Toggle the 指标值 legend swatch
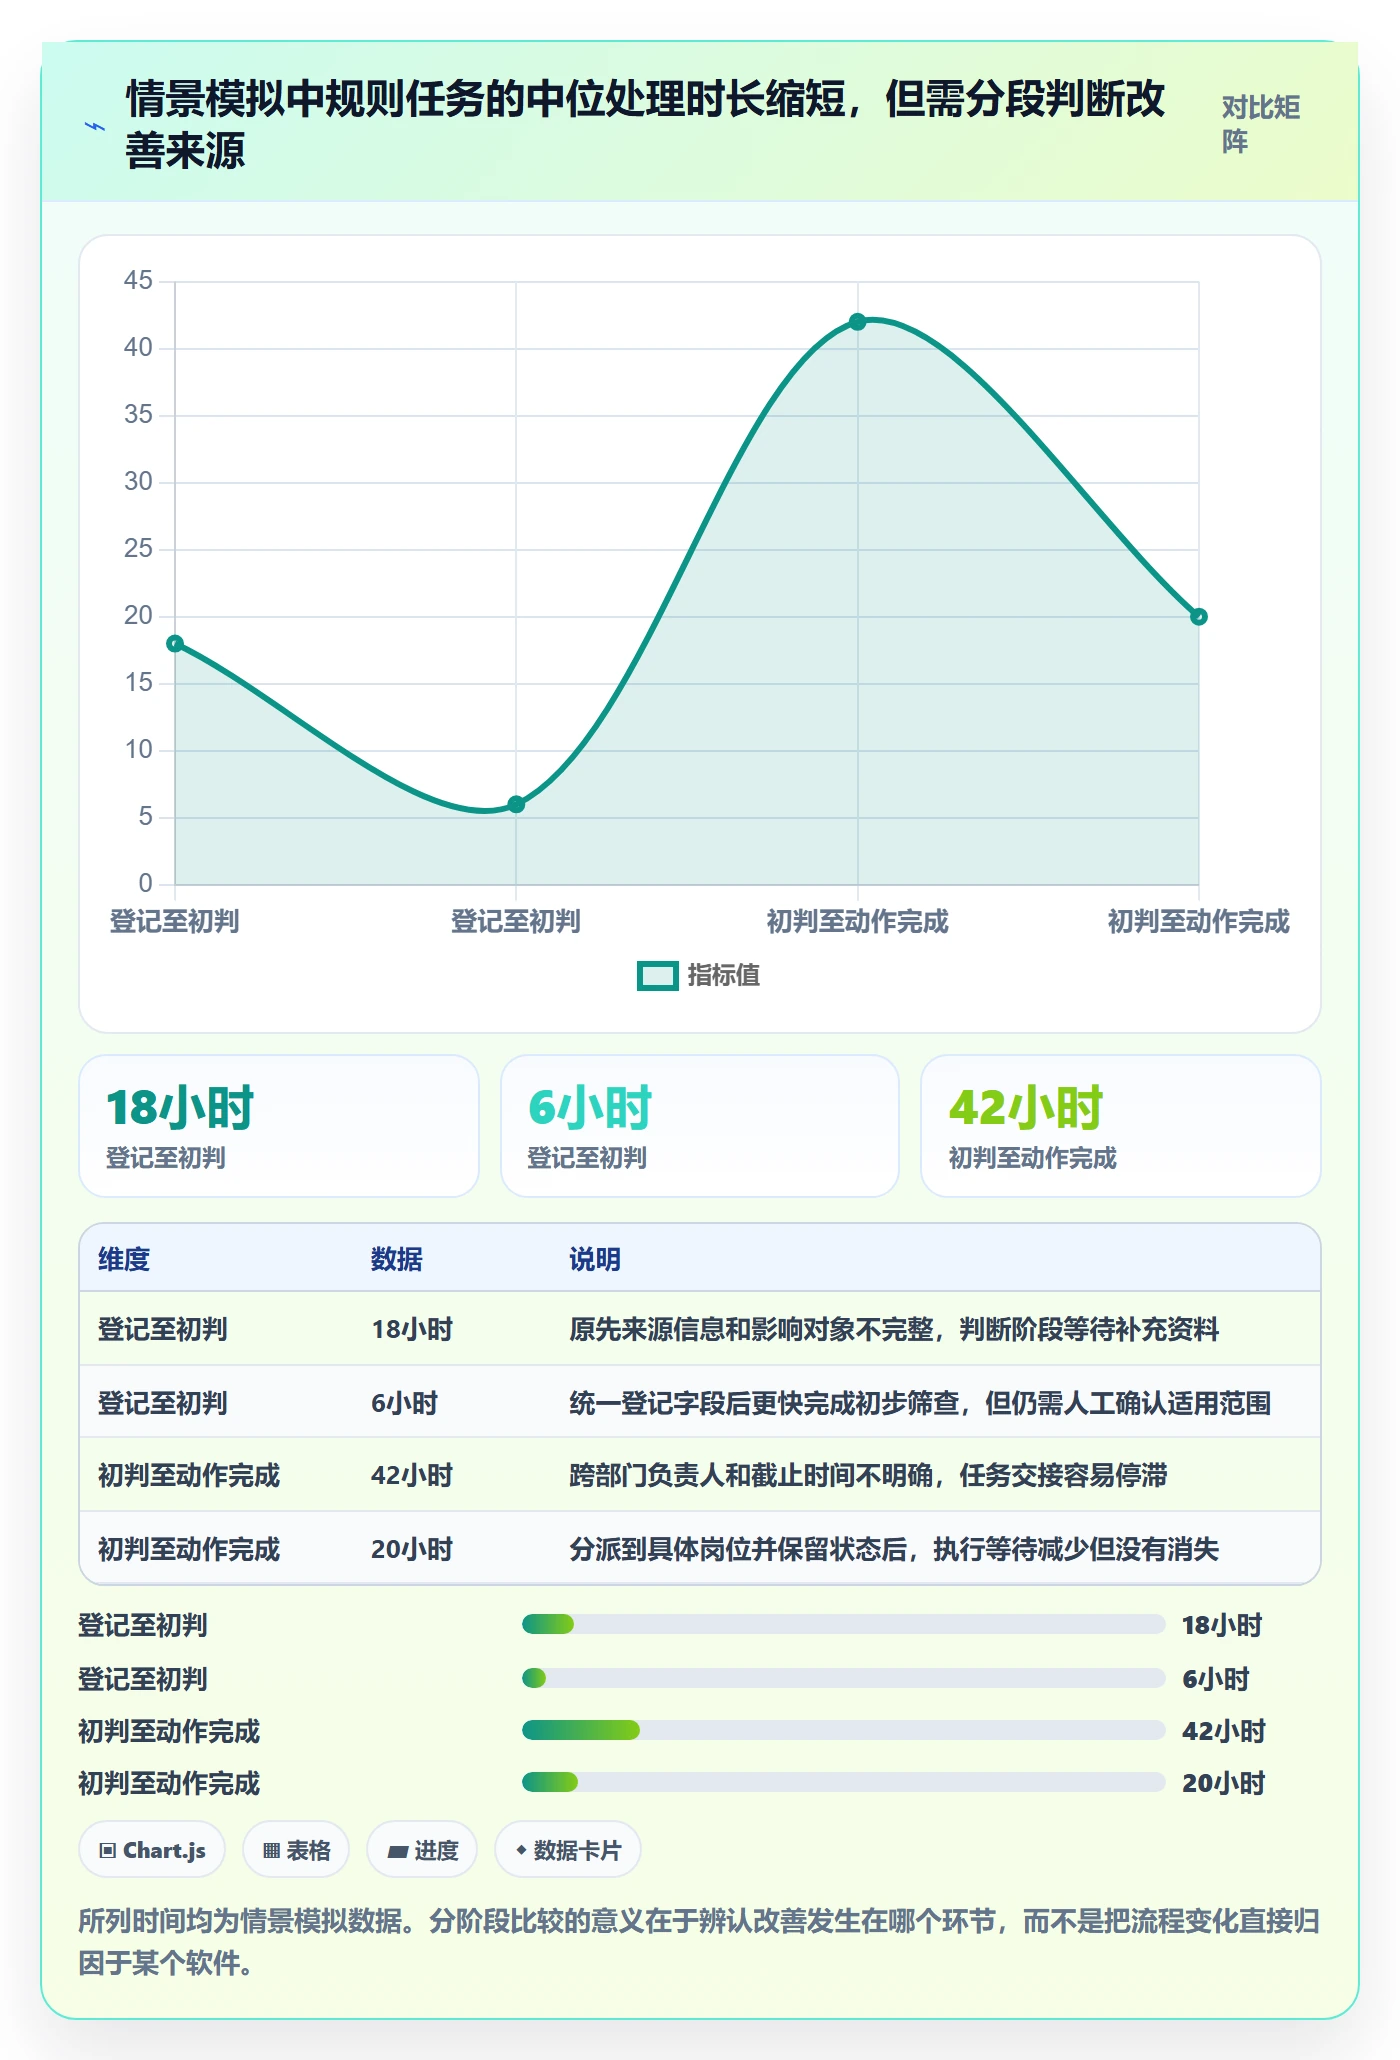 [658, 975]
